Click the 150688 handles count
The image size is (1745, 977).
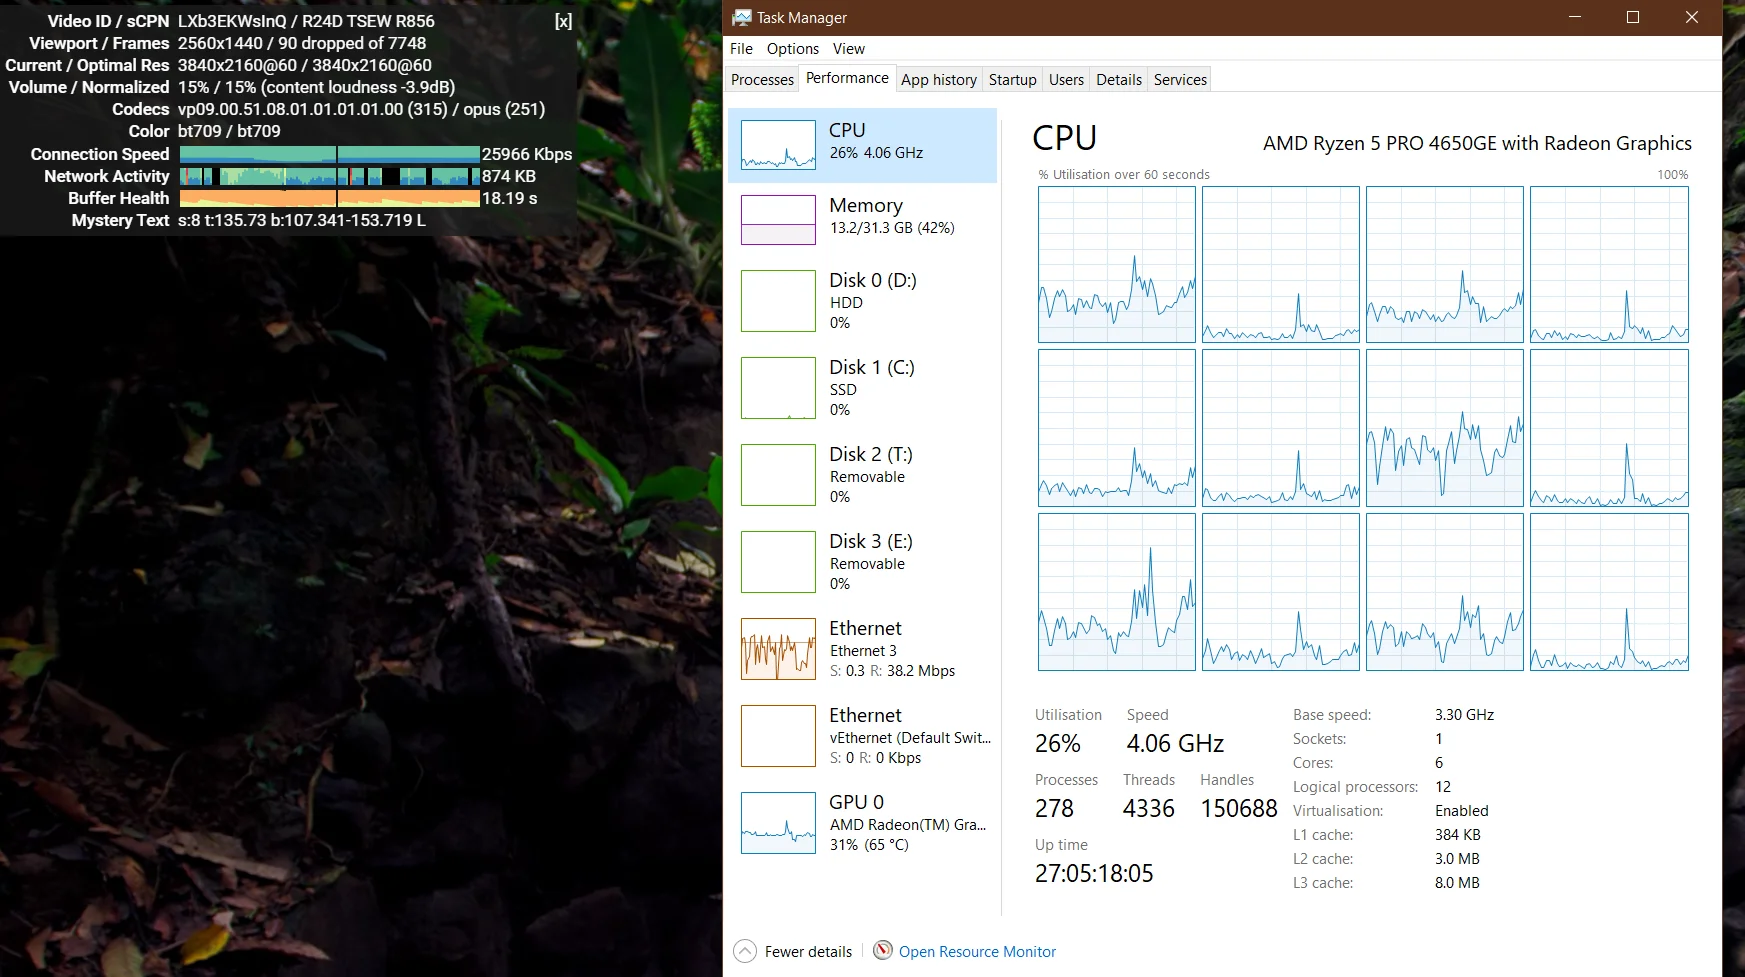pyautogui.click(x=1239, y=808)
